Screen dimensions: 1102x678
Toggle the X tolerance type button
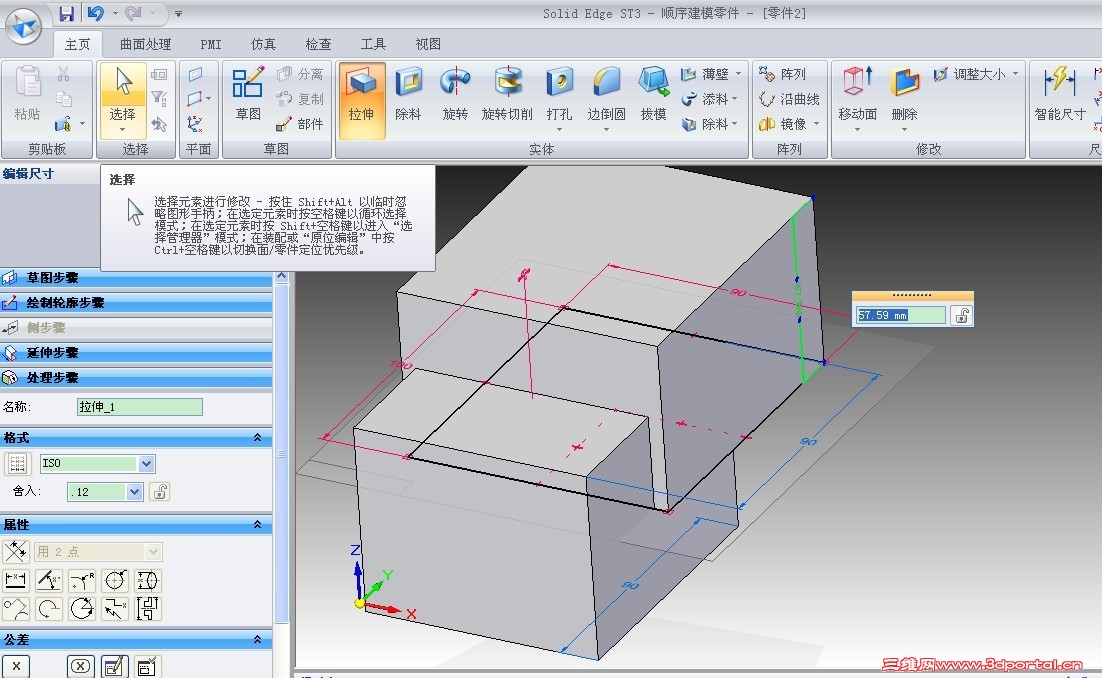pos(16,666)
